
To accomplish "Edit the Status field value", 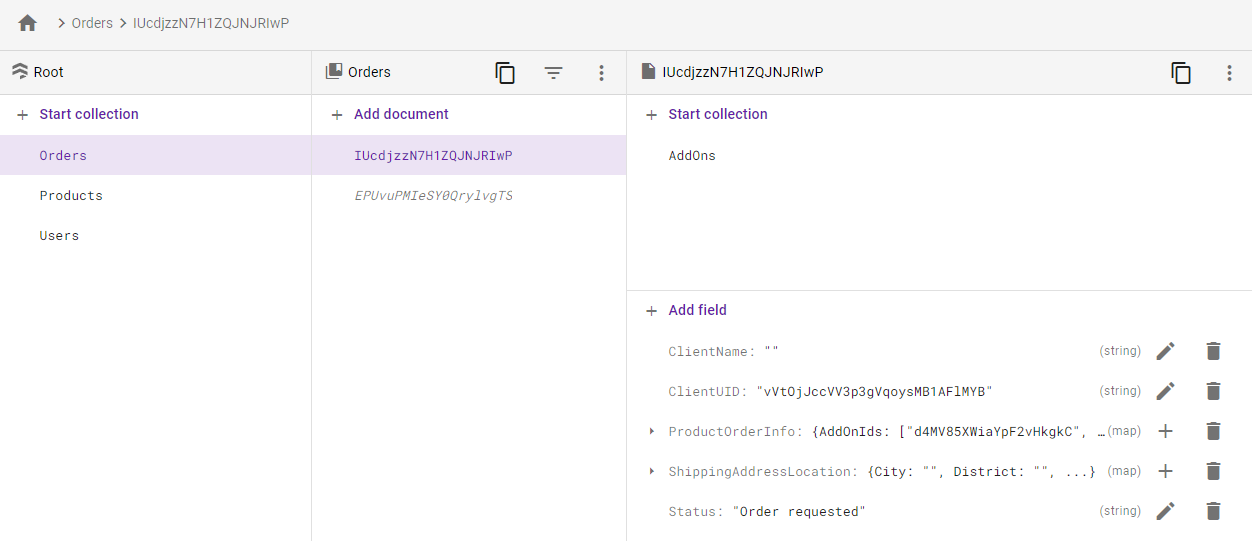I will (1165, 511).
